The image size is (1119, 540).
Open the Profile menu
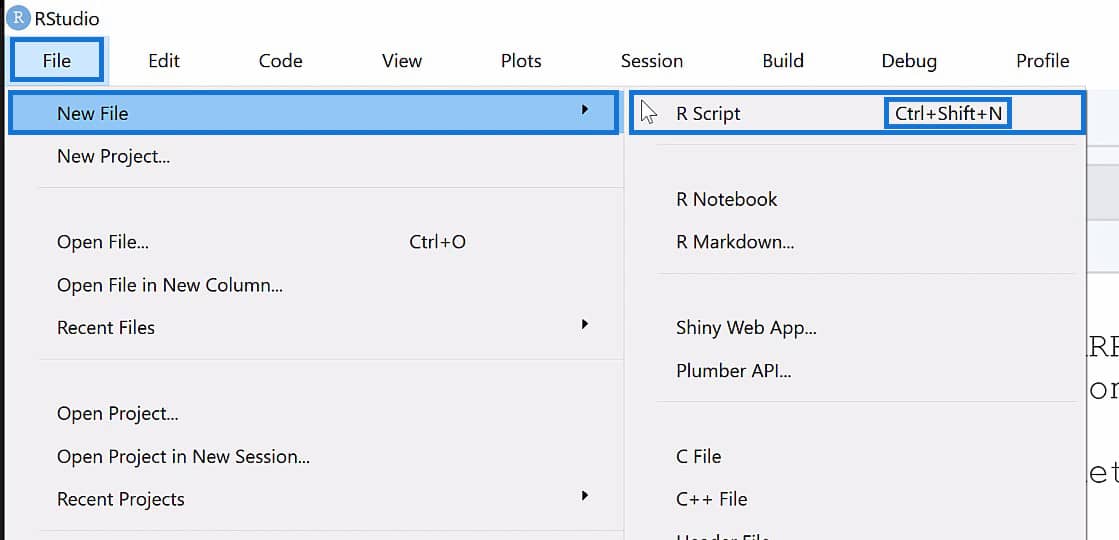(x=1043, y=61)
